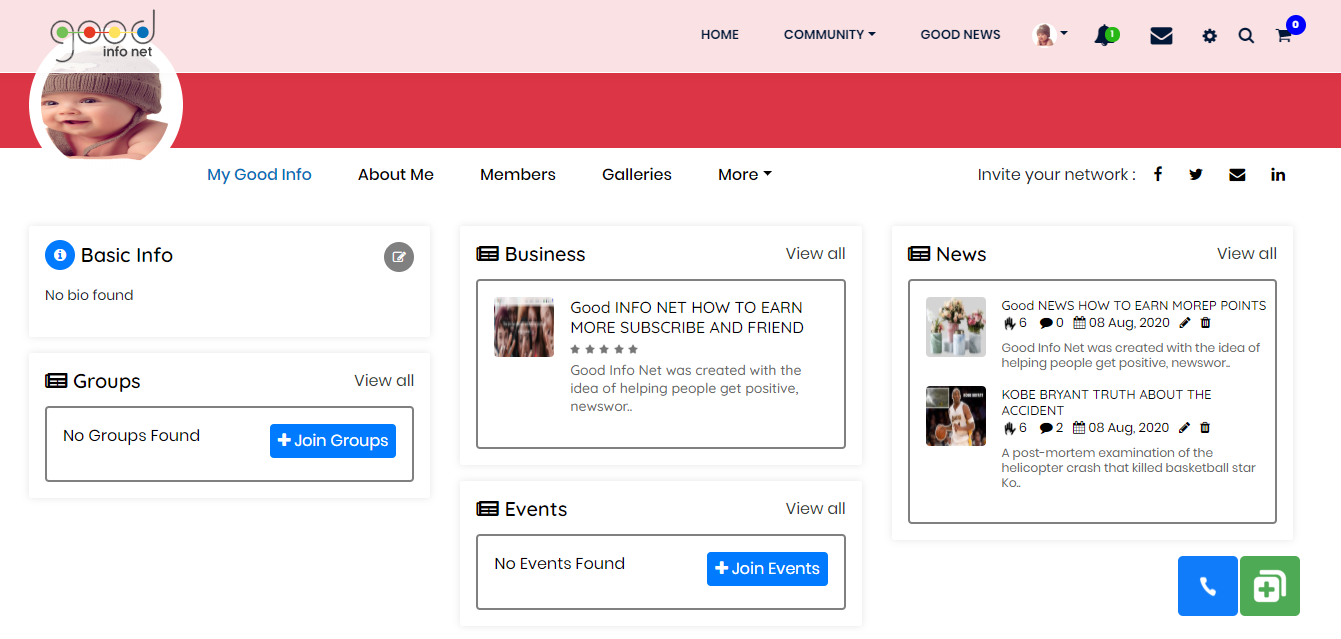The image size is (1341, 639).
Task: Switch to the About Me tab
Action: [x=396, y=174]
